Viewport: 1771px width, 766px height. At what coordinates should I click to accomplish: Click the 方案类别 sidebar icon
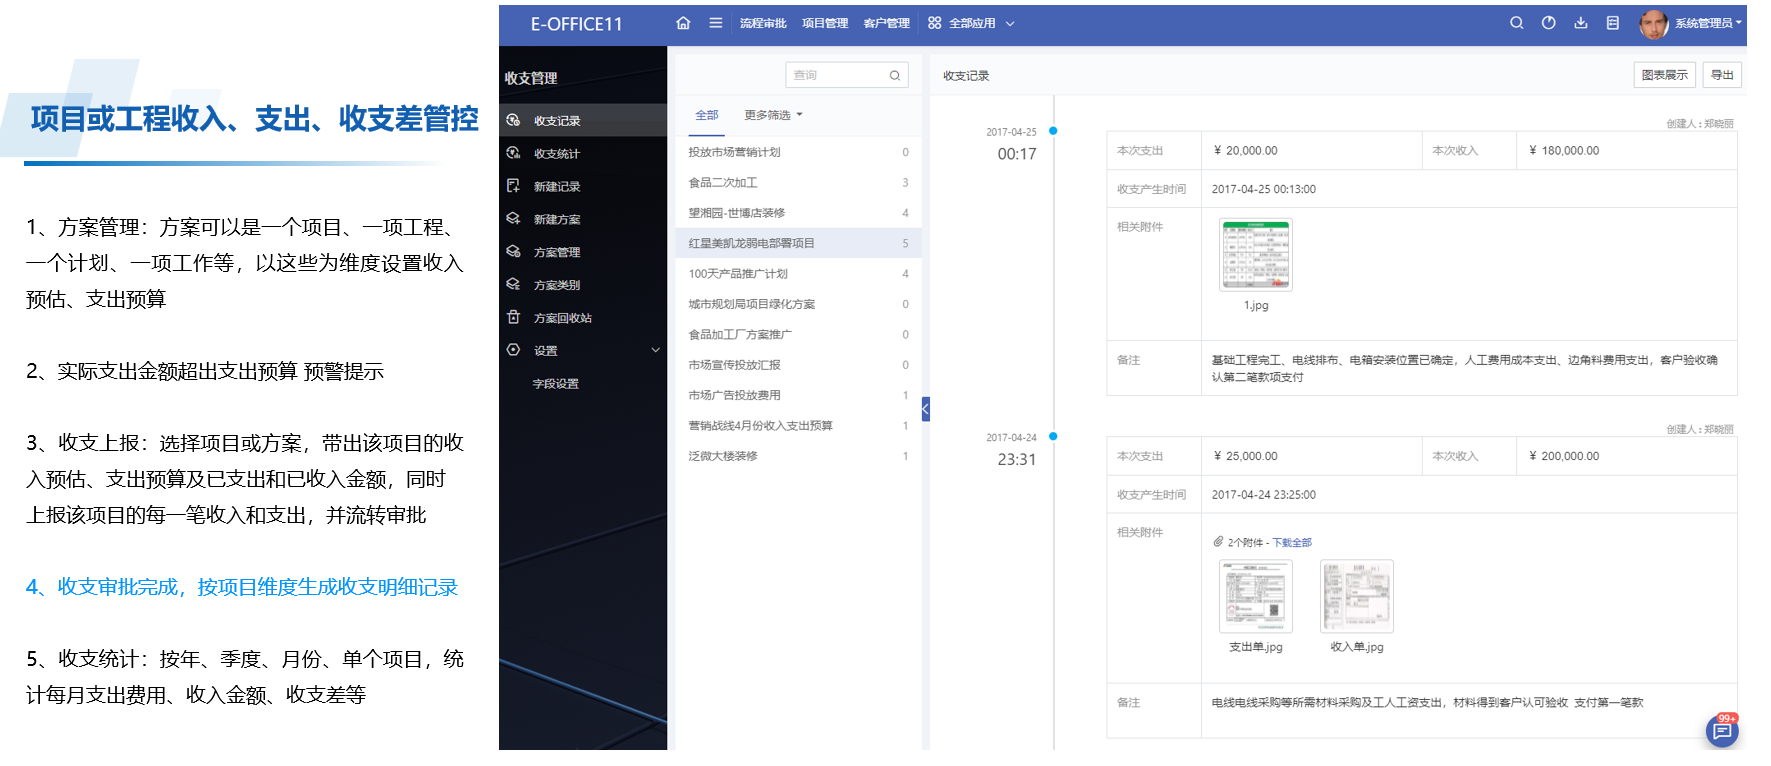513,285
